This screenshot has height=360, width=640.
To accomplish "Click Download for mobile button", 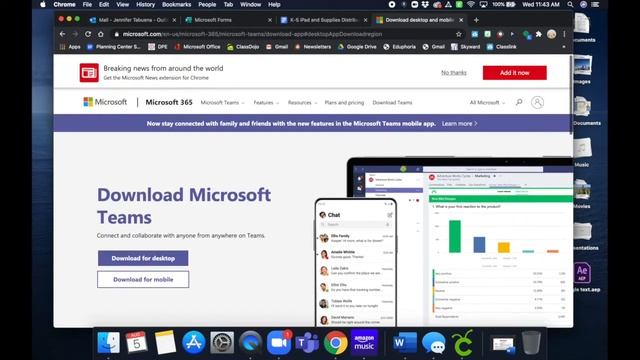I will point(143,280).
